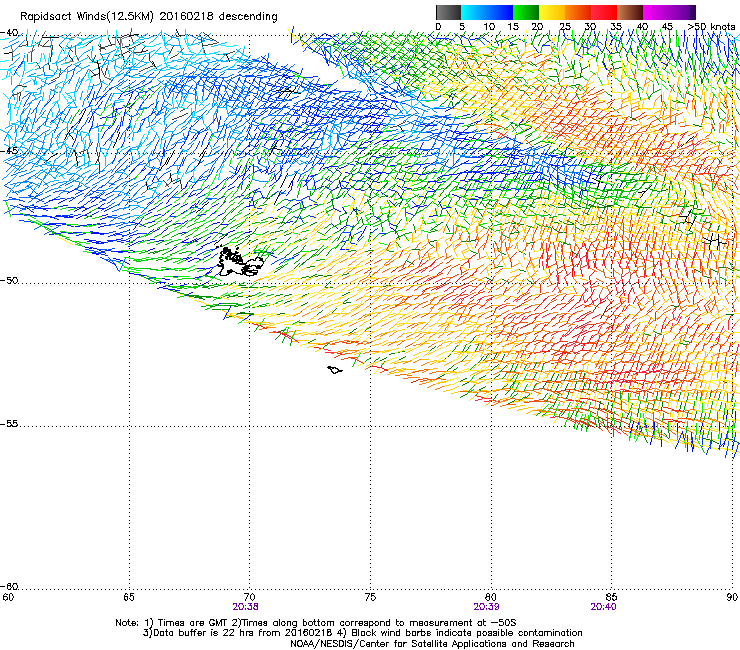Click the -60 latitude label
Screen dimensions: 740x650
click(x=9, y=587)
